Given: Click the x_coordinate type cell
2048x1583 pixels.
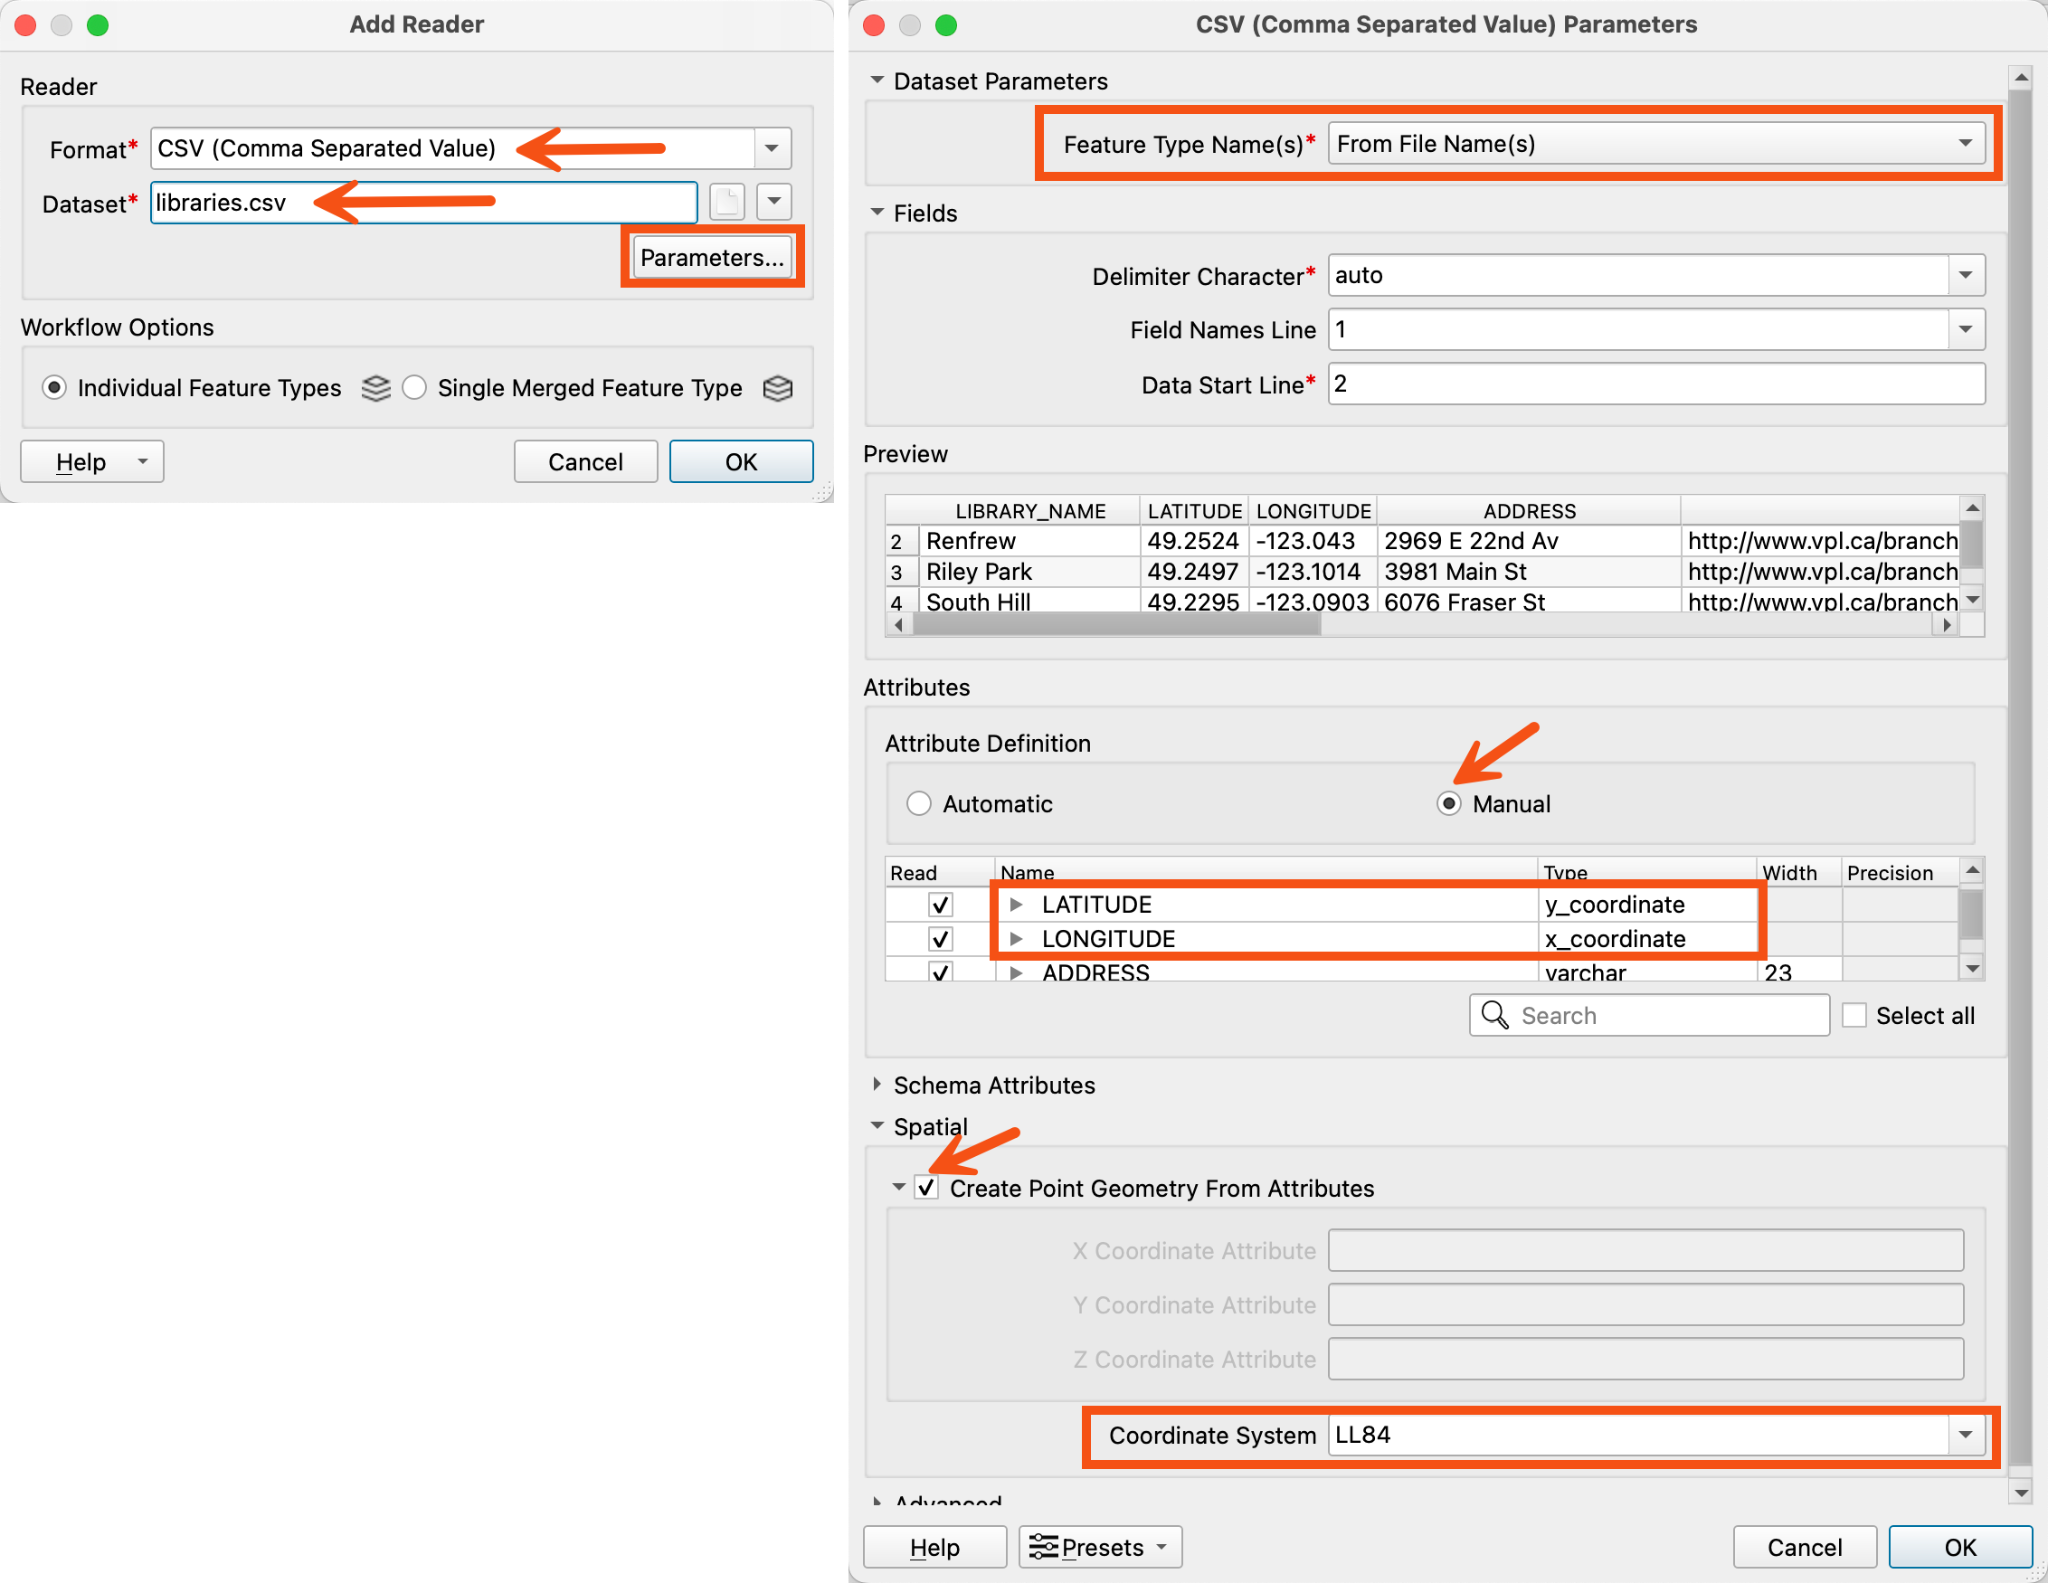Looking at the screenshot, I should click(1647, 939).
